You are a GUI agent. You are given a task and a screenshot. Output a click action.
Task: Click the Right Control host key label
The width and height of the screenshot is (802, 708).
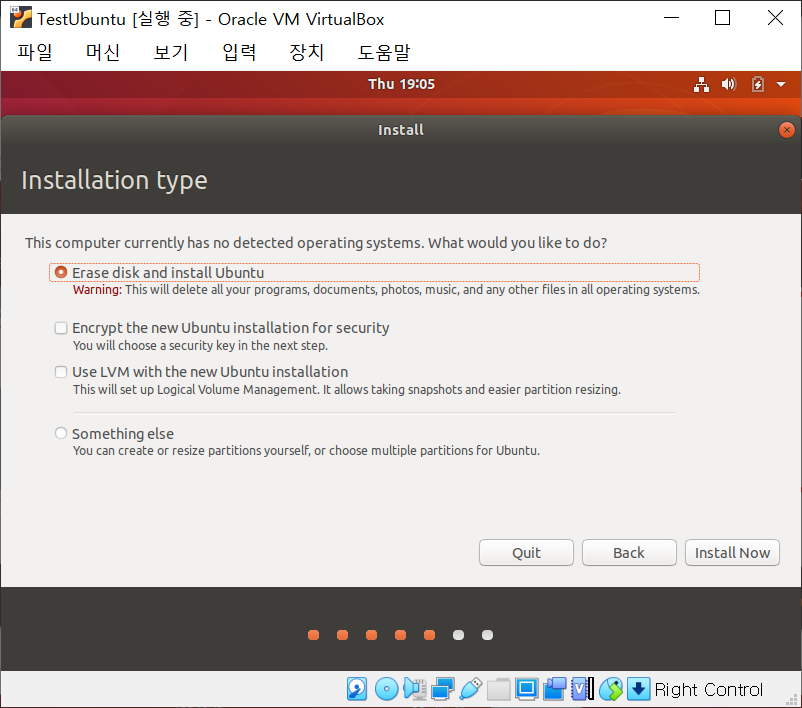[x=708, y=690]
